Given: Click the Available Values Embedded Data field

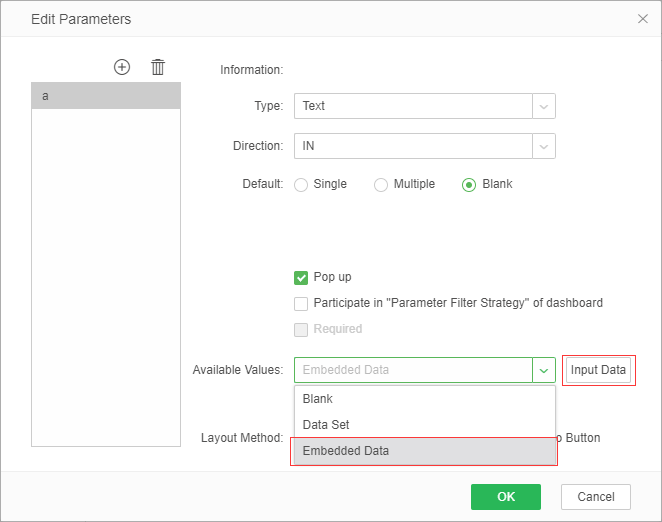Looking at the screenshot, I should (x=413, y=370).
